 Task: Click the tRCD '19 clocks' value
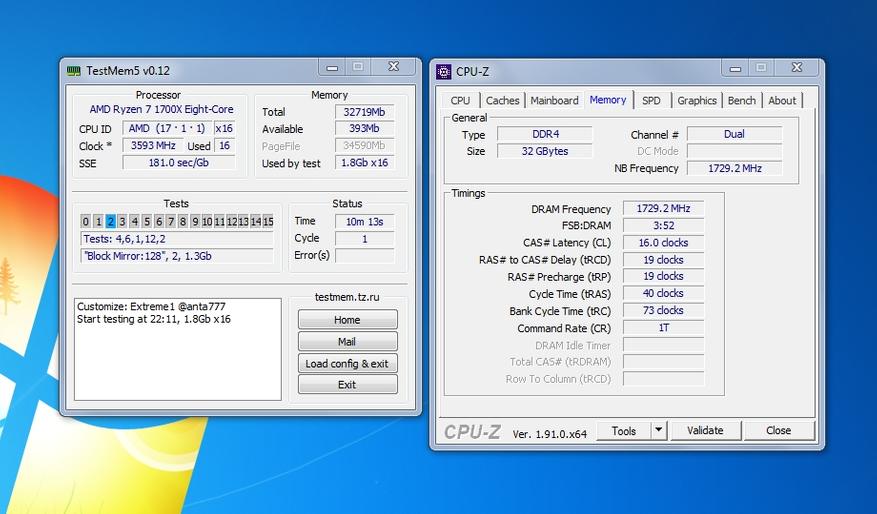point(663,260)
